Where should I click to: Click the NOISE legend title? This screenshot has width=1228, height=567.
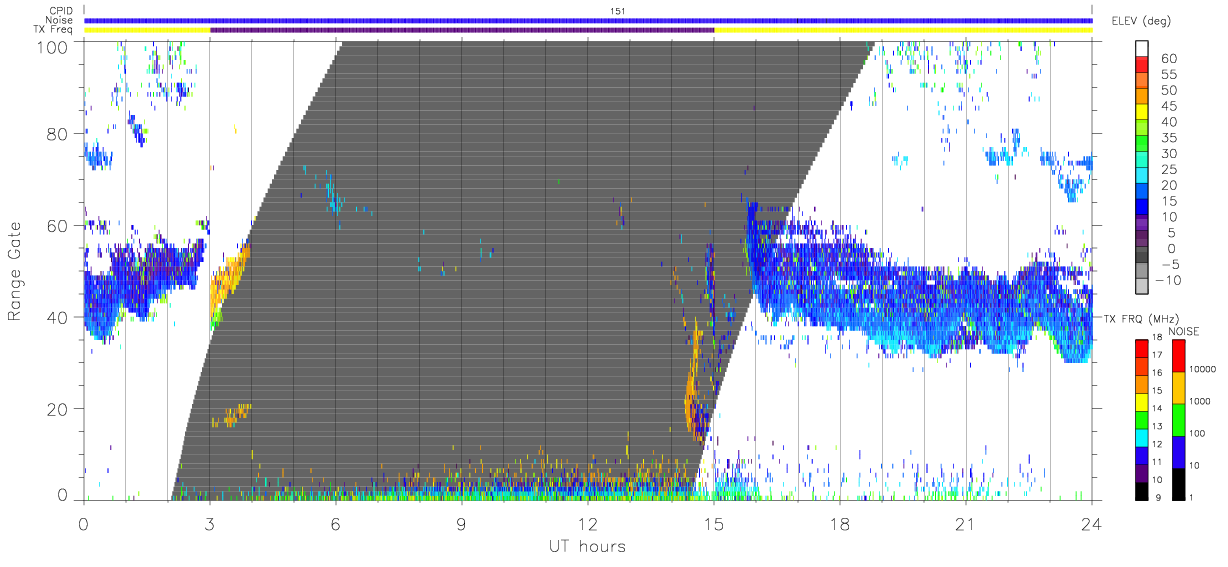coord(1182,331)
